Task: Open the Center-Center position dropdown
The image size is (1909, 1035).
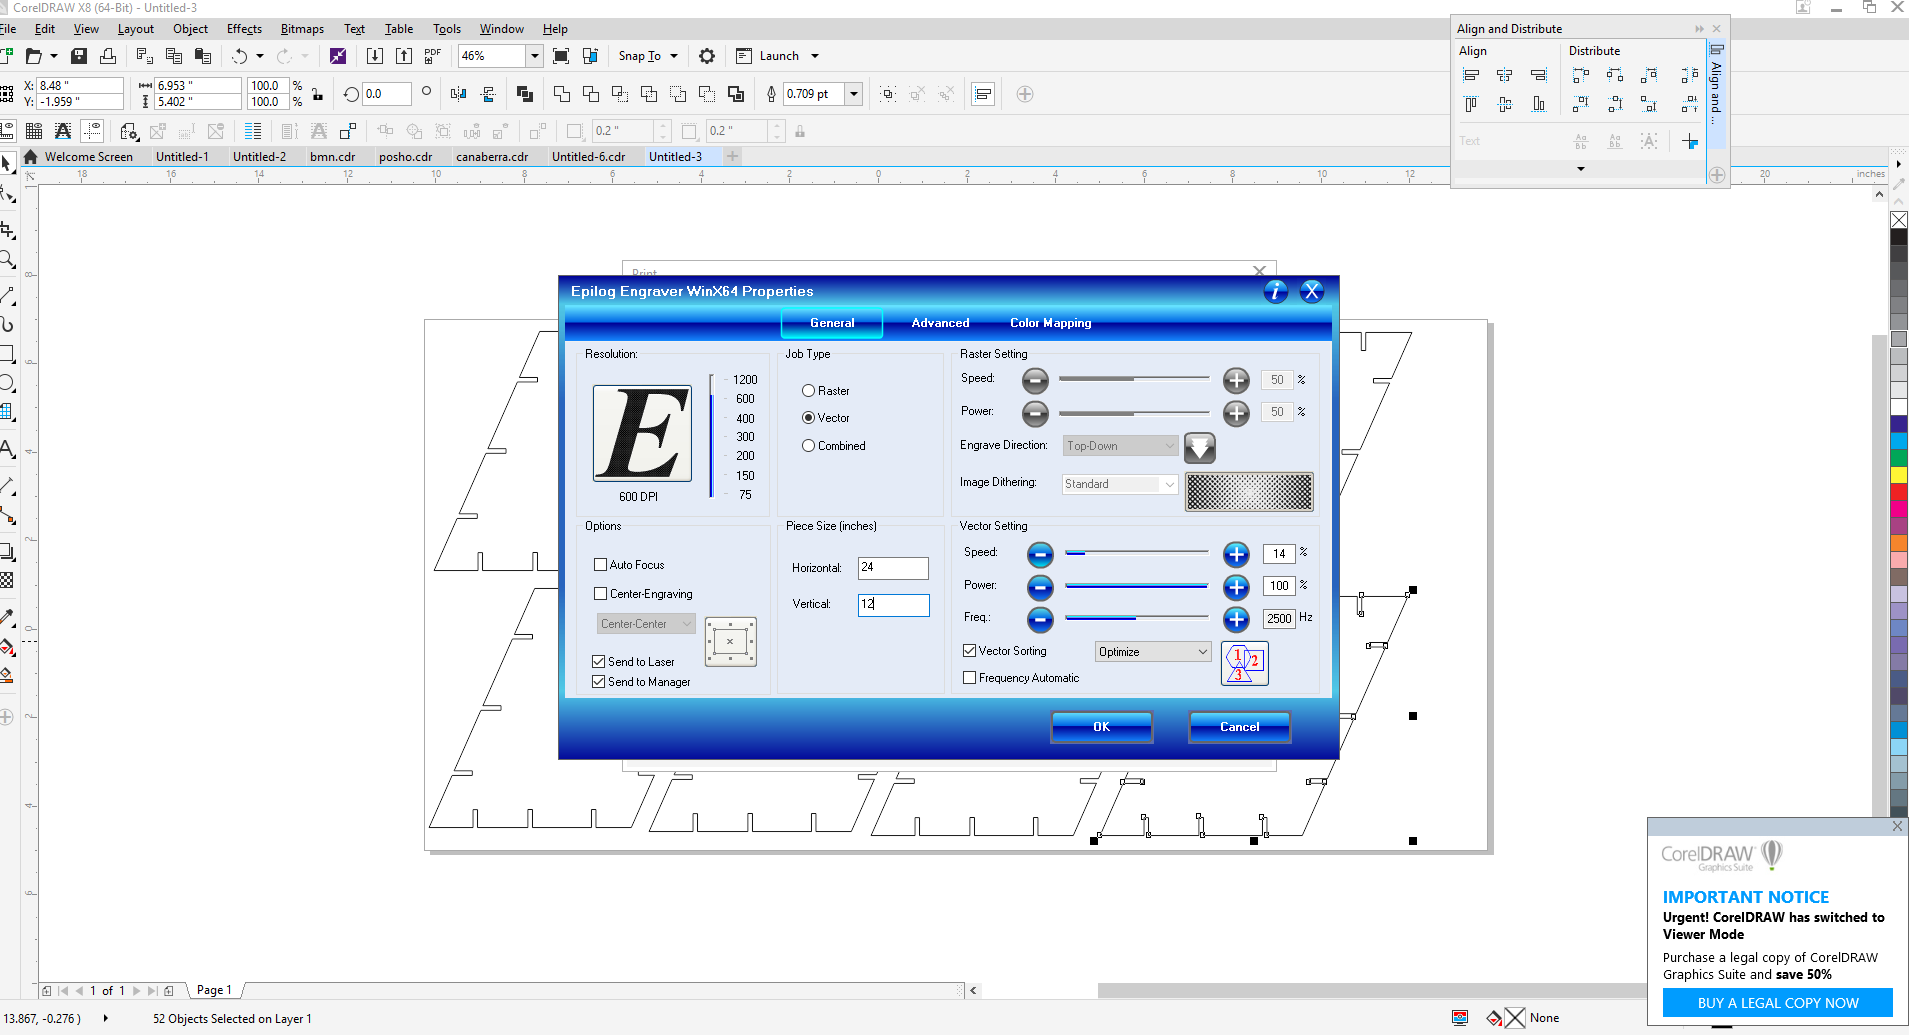Action: pyautogui.click(x=646, y=624)
